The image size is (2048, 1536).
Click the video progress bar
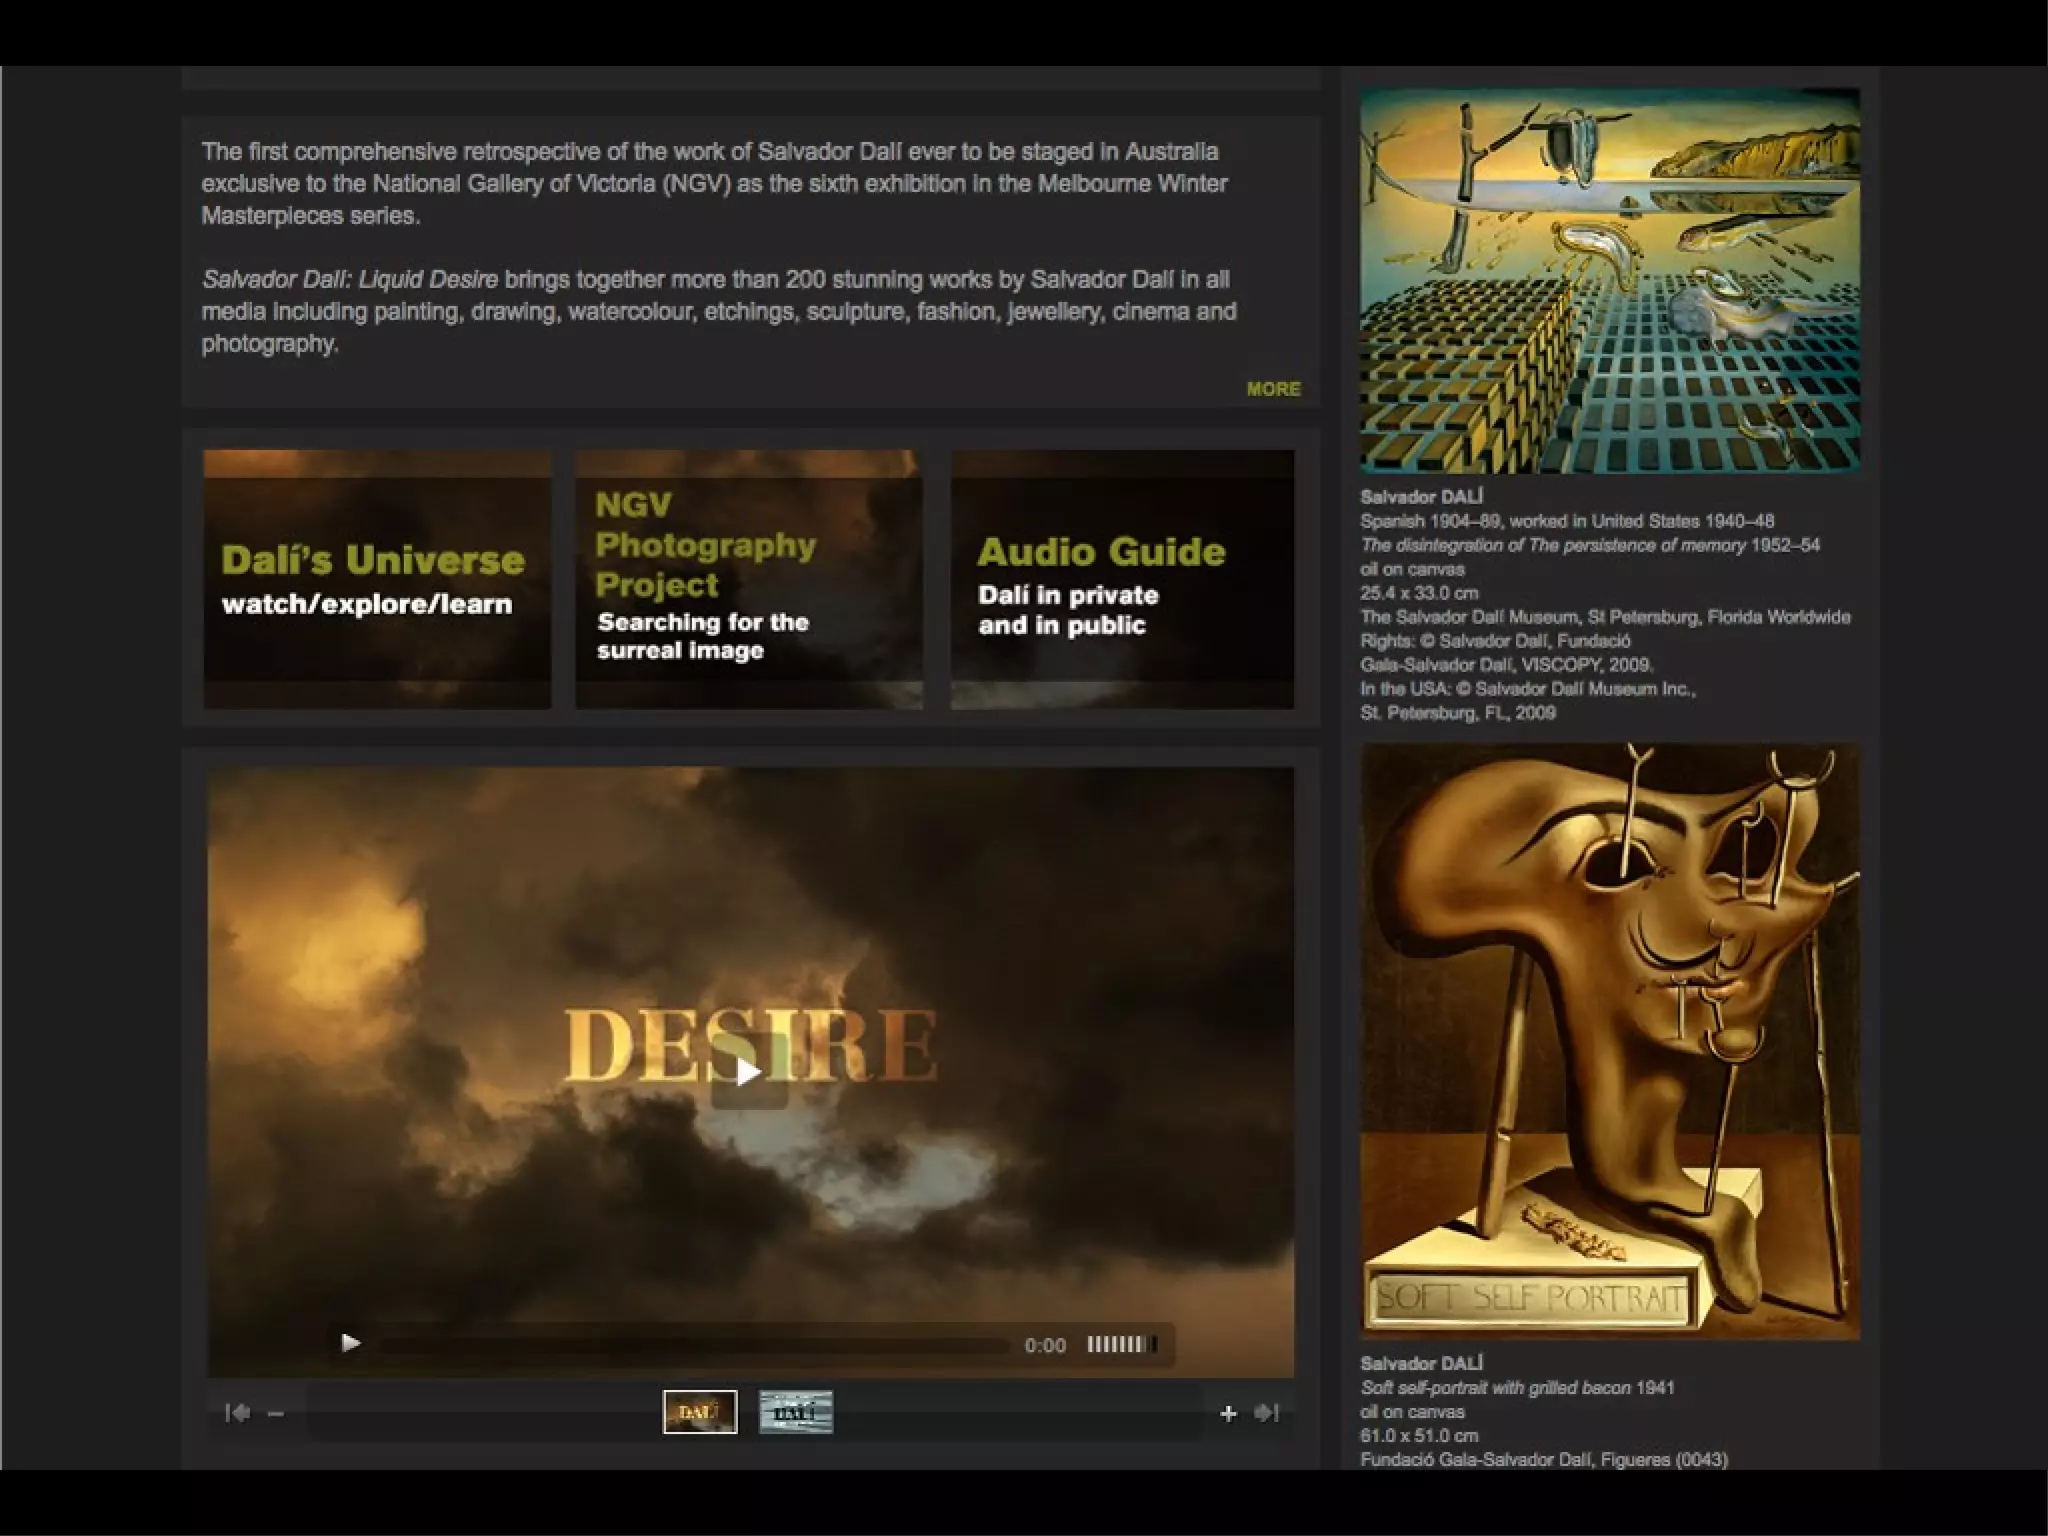[694, 1345]
